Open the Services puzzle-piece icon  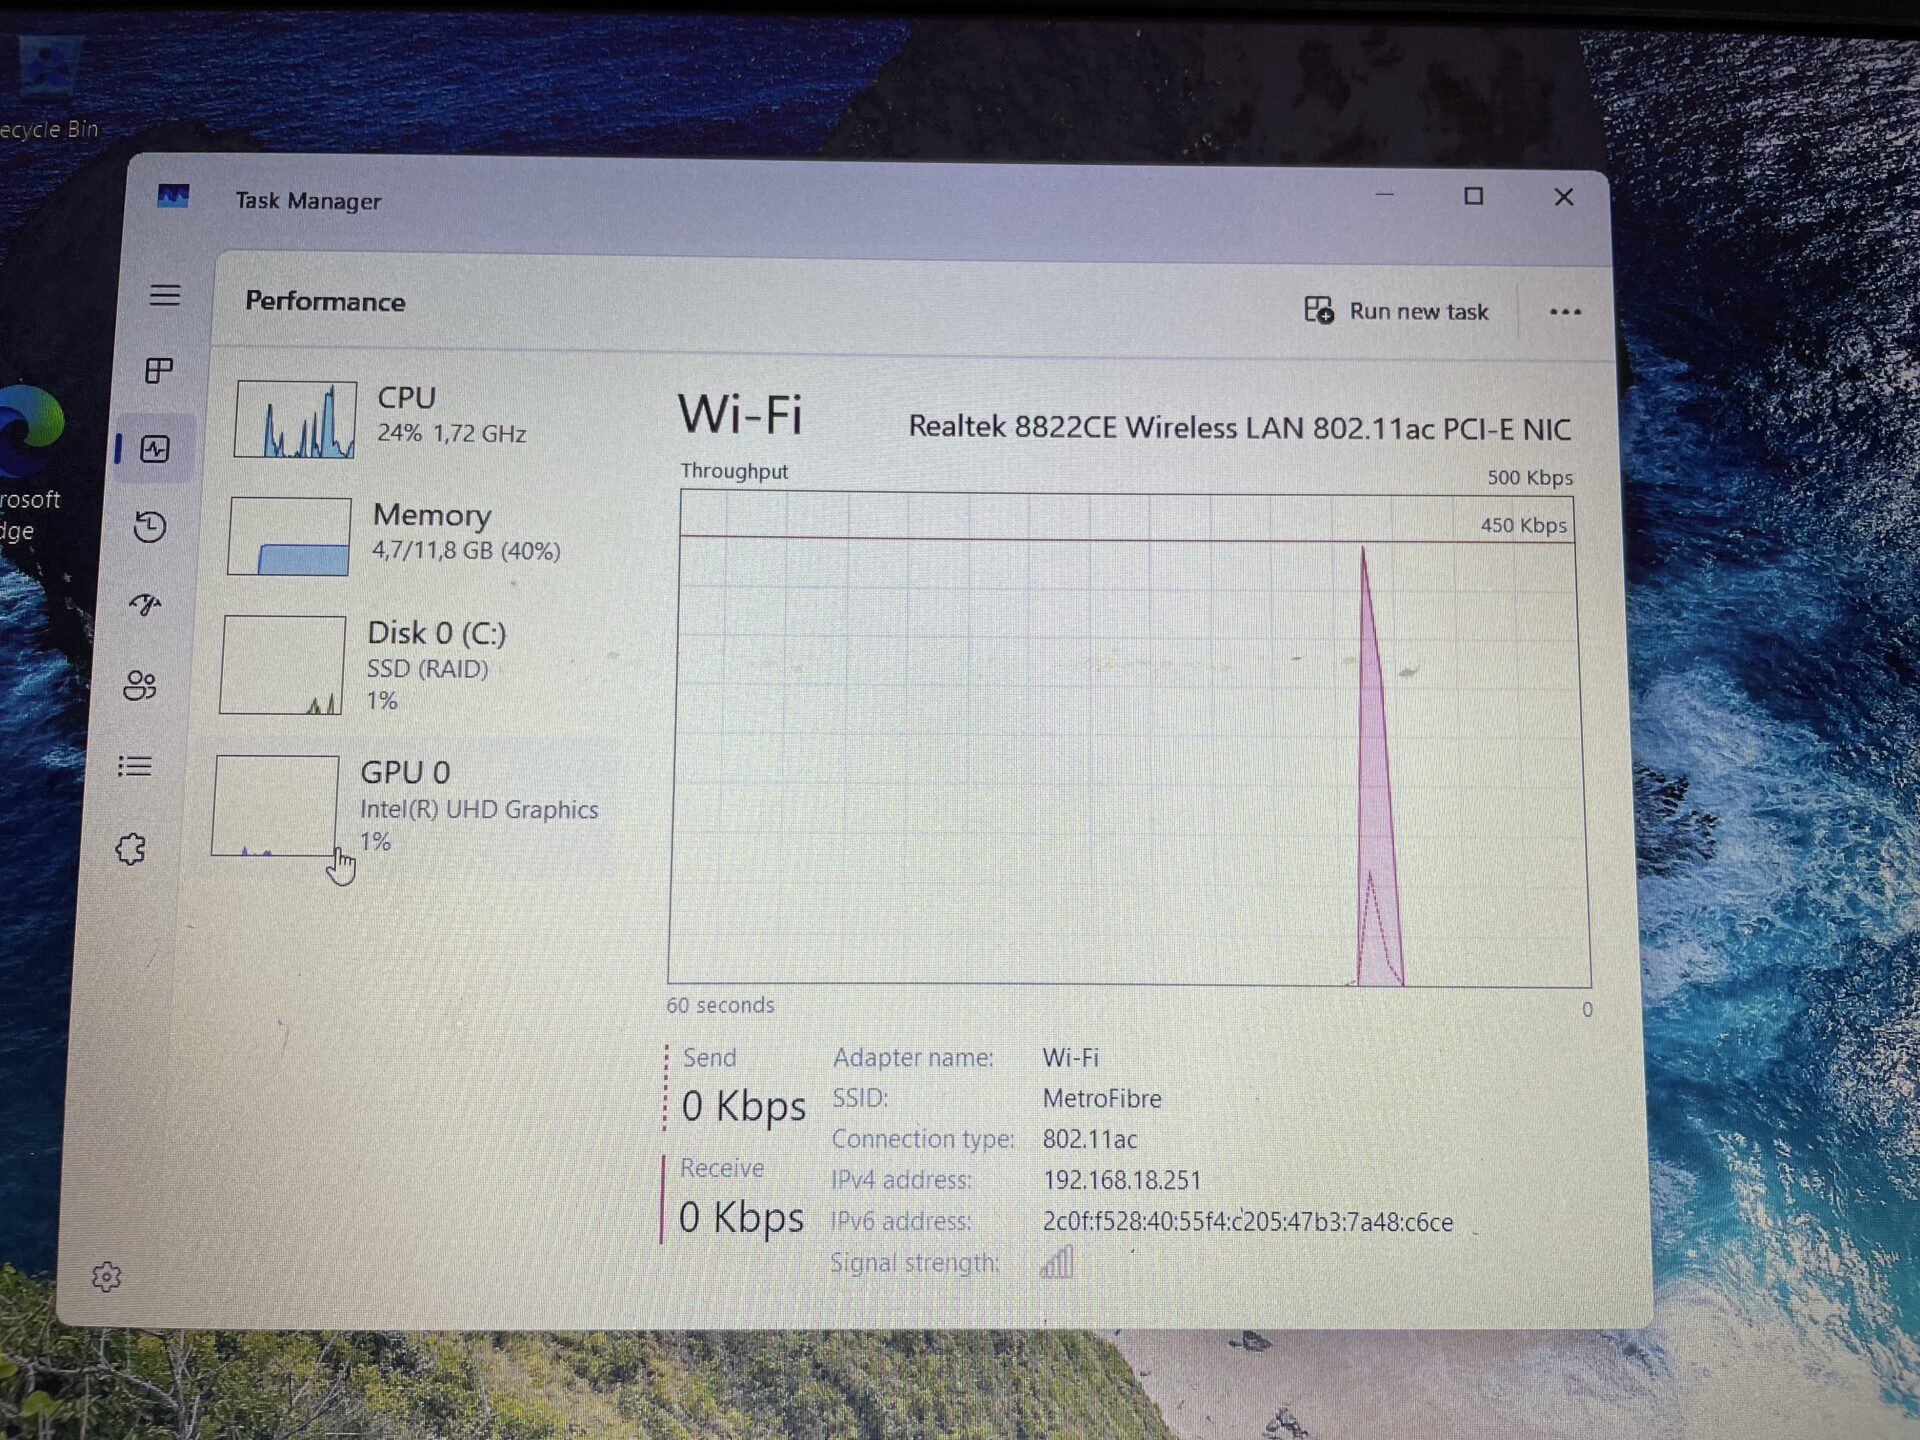pyautogui.click(x=131, y=849)
